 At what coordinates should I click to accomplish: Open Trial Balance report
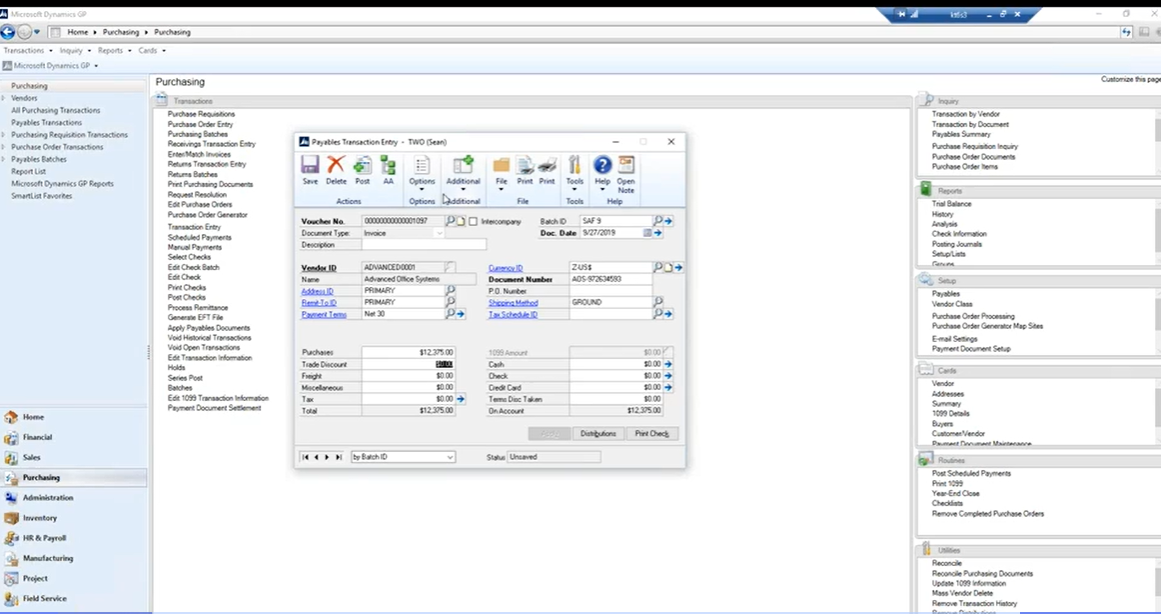click(x=951, y=204)
